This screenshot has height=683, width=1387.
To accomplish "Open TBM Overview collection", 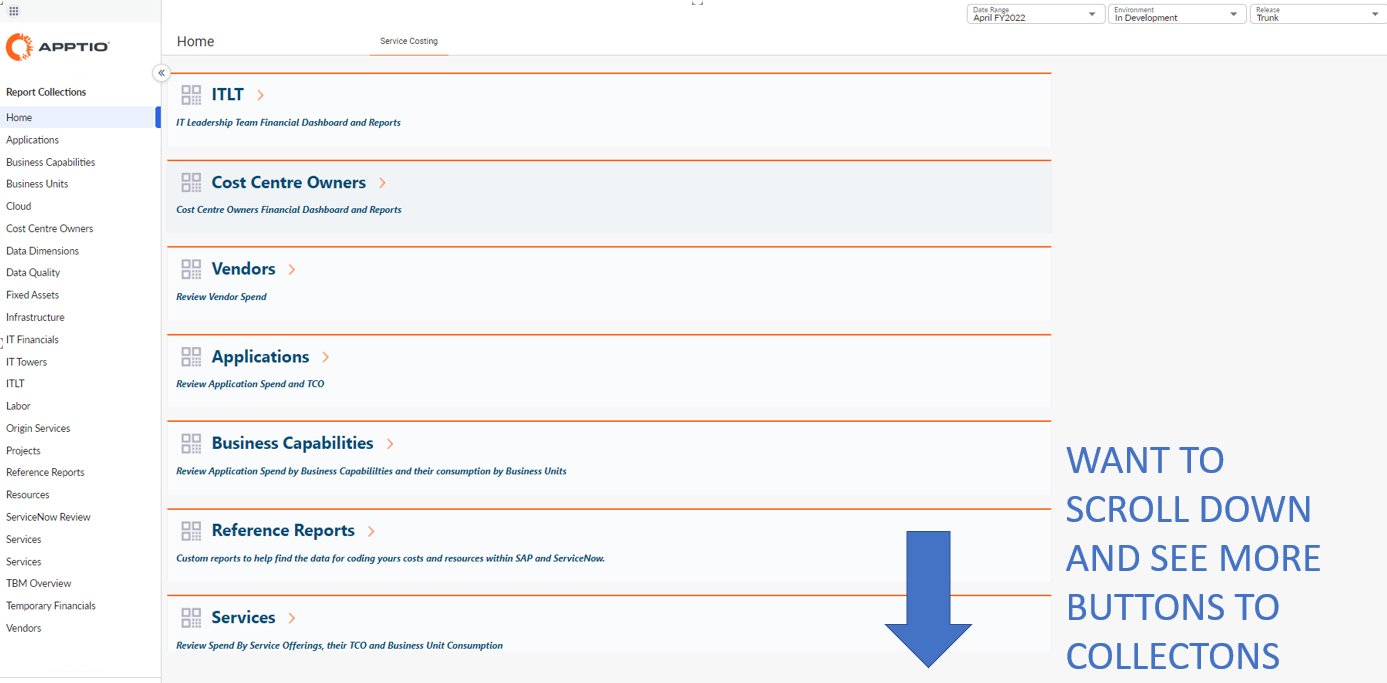I will click(38, 583).
